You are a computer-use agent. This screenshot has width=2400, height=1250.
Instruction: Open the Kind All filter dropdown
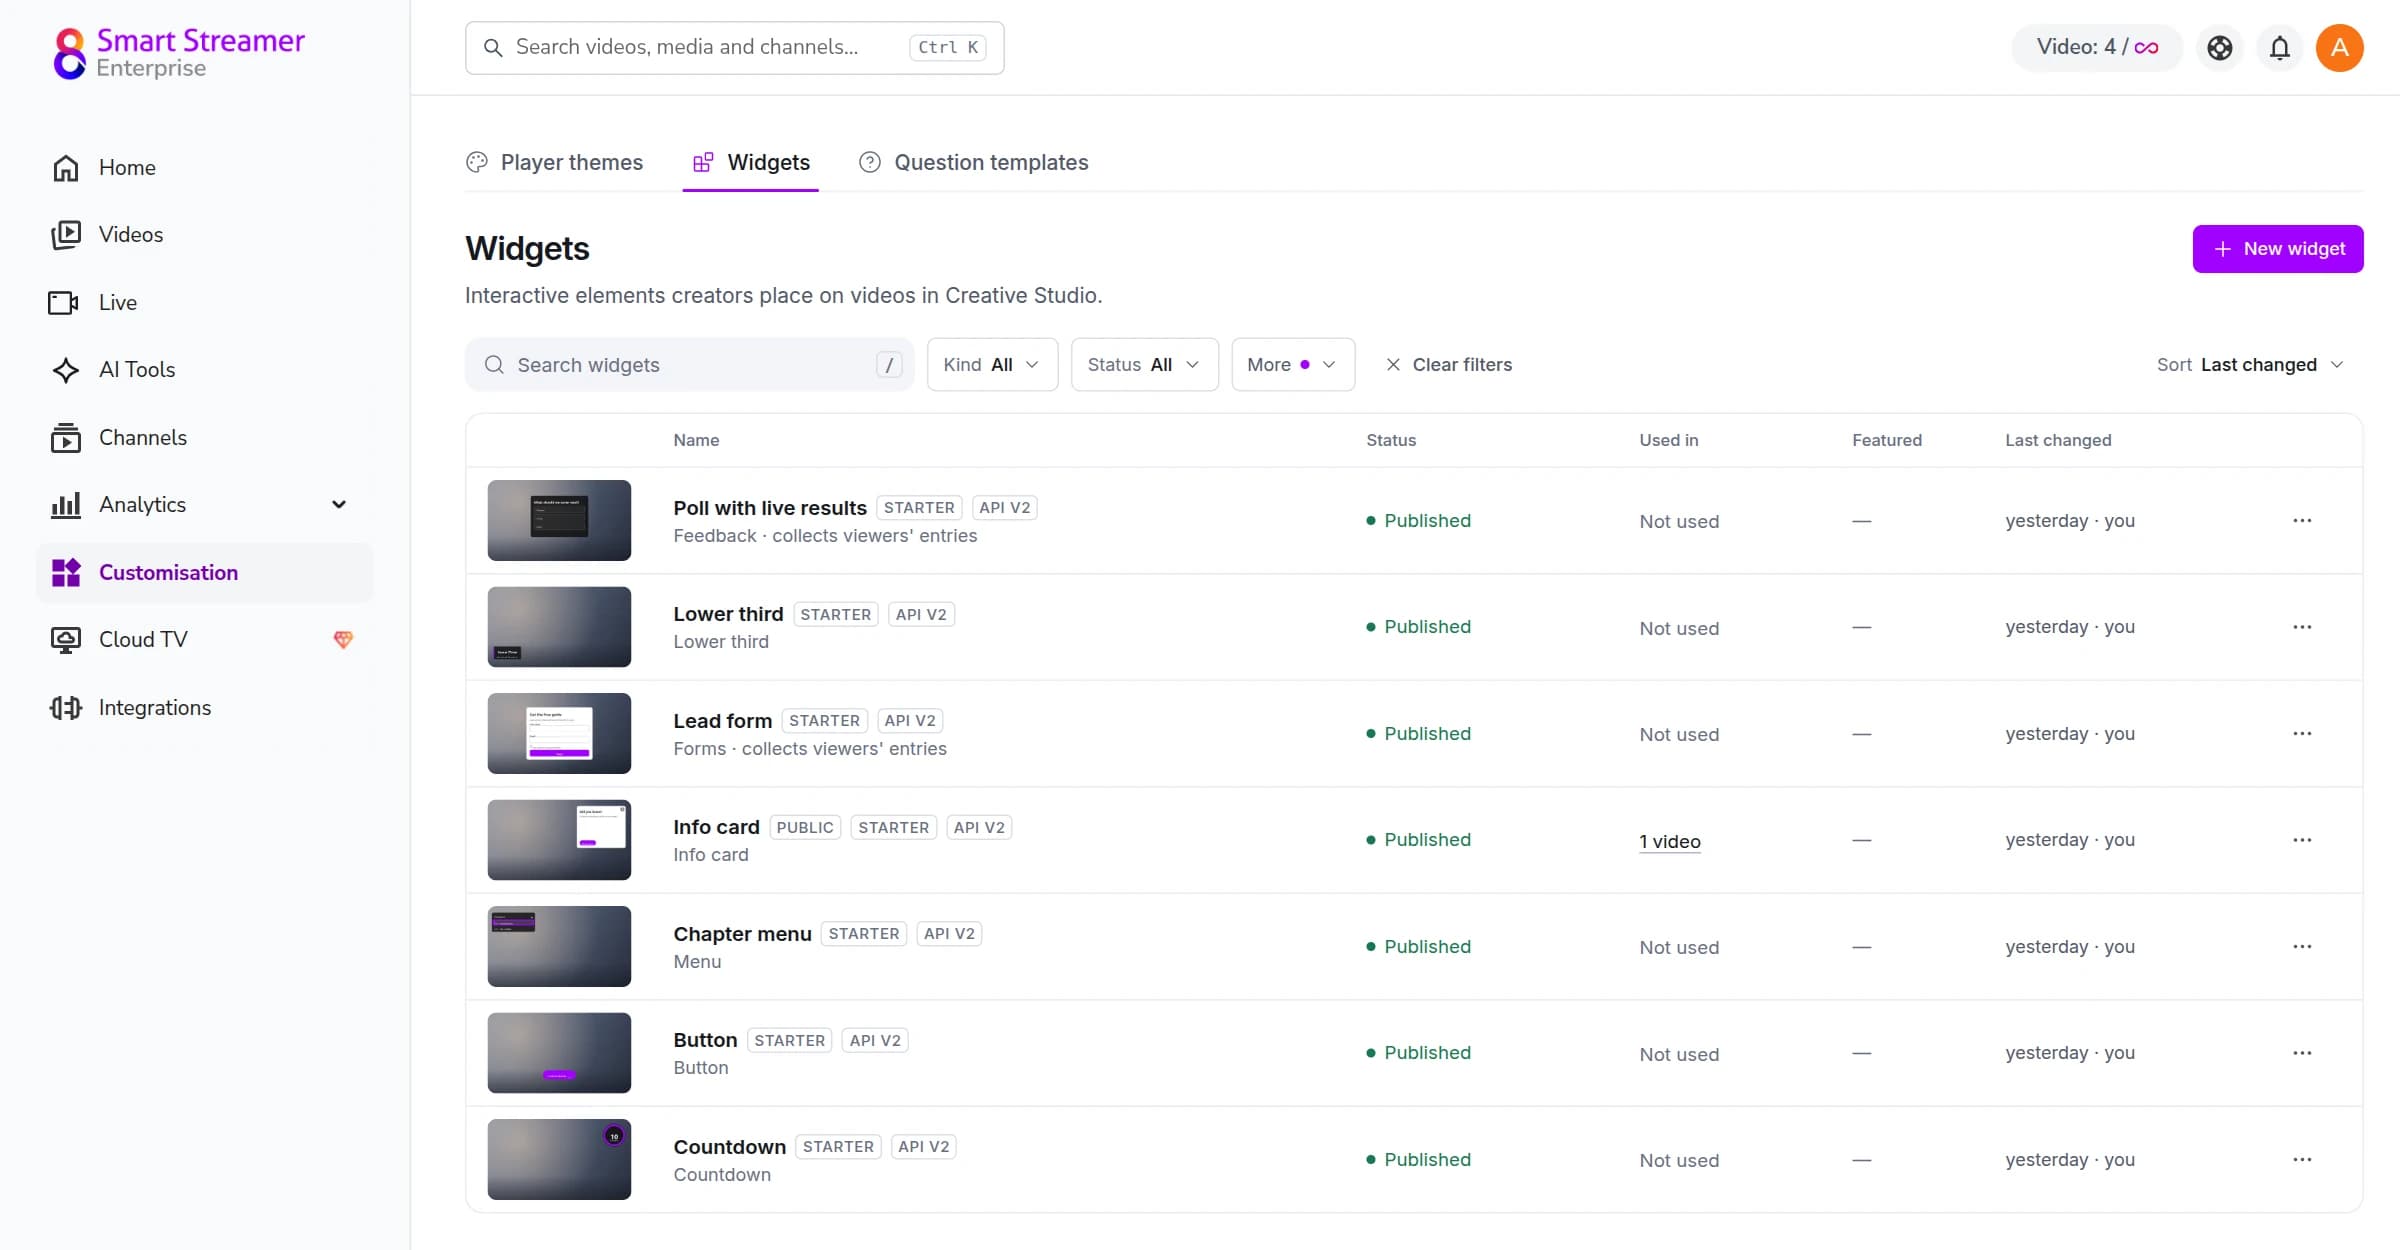click(992, 364)
